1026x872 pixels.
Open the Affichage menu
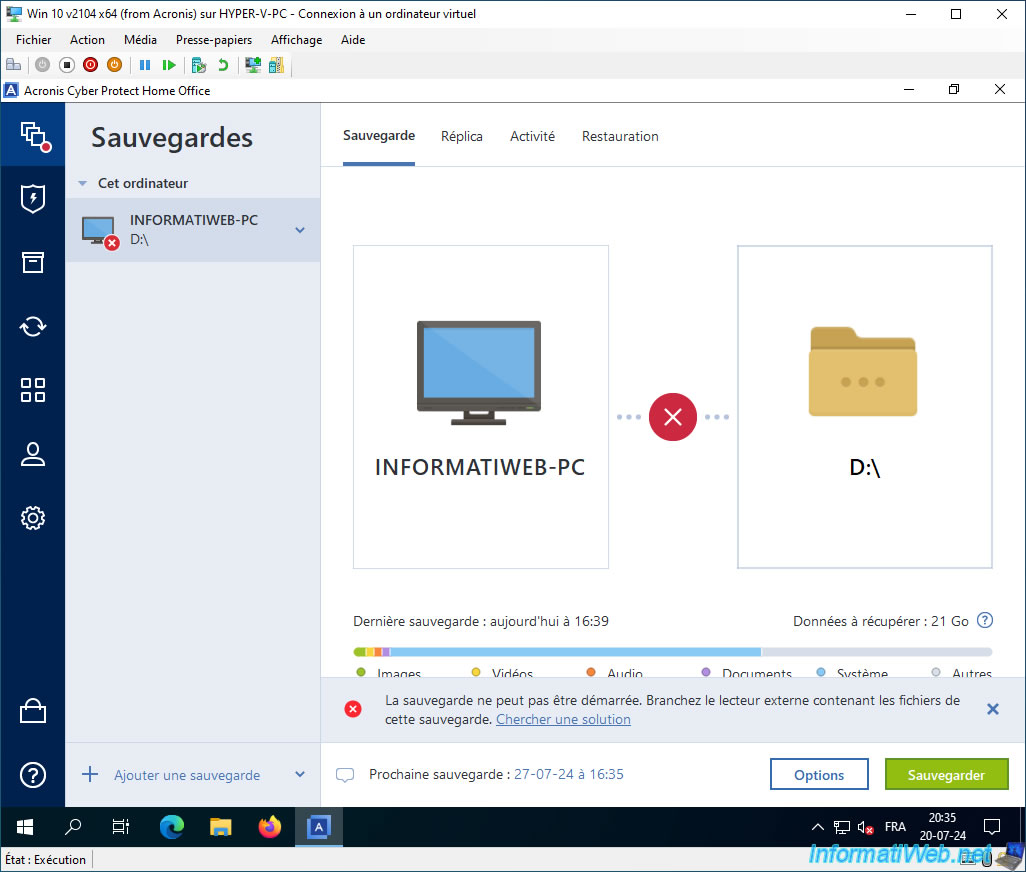(x=296, y=40)
